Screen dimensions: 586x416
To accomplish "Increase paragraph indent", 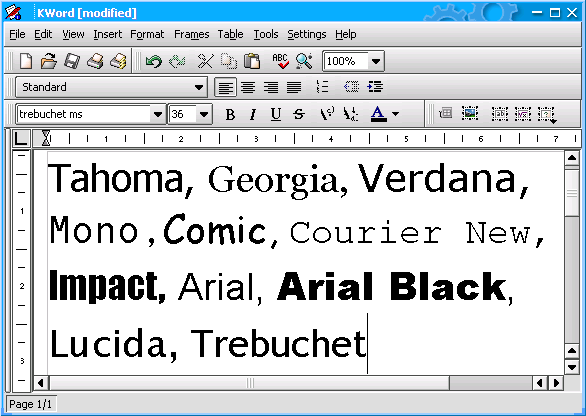I will (375, 87).
